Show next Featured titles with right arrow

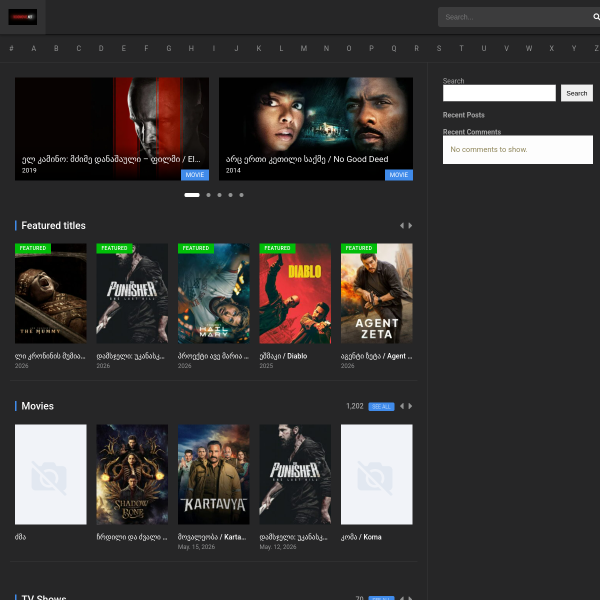410,226
